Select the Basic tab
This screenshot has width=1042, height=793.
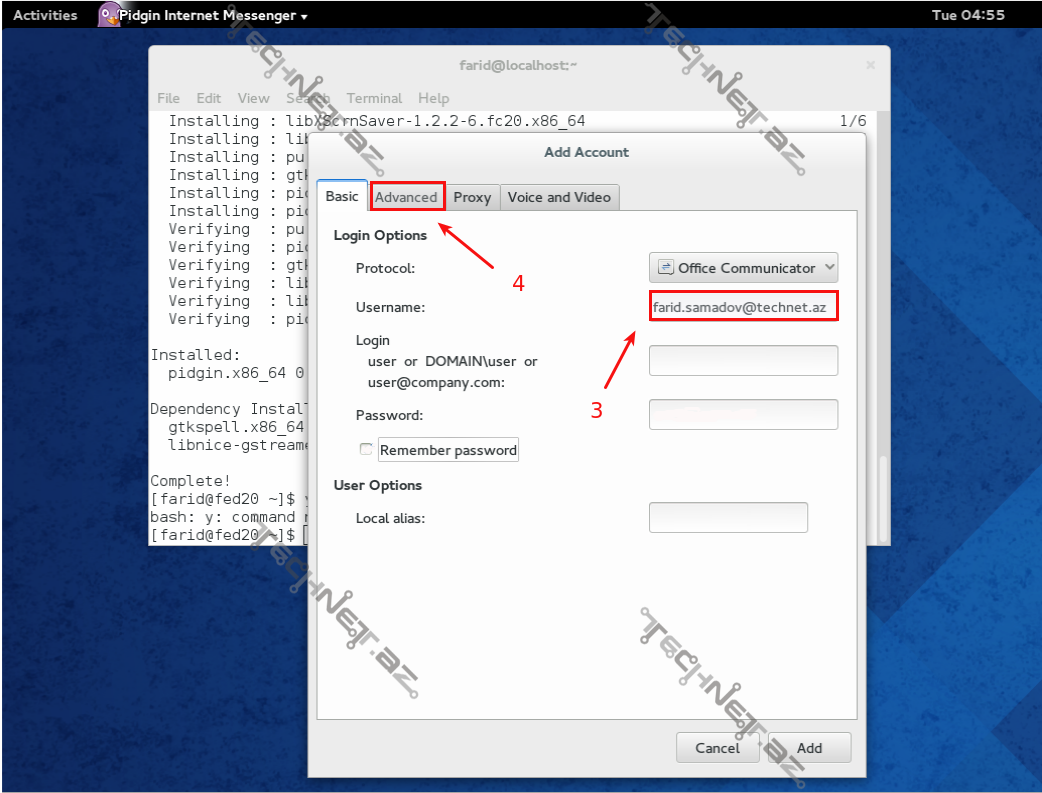click(x=341, y=196)
